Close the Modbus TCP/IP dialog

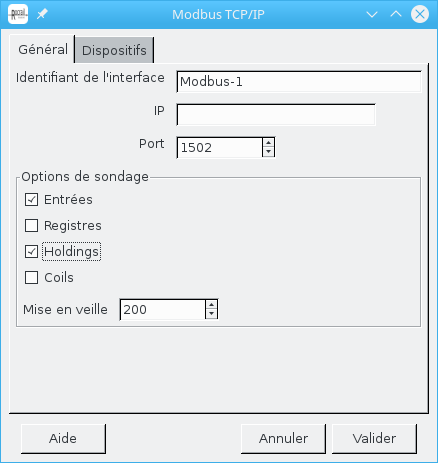click(420, 14)
